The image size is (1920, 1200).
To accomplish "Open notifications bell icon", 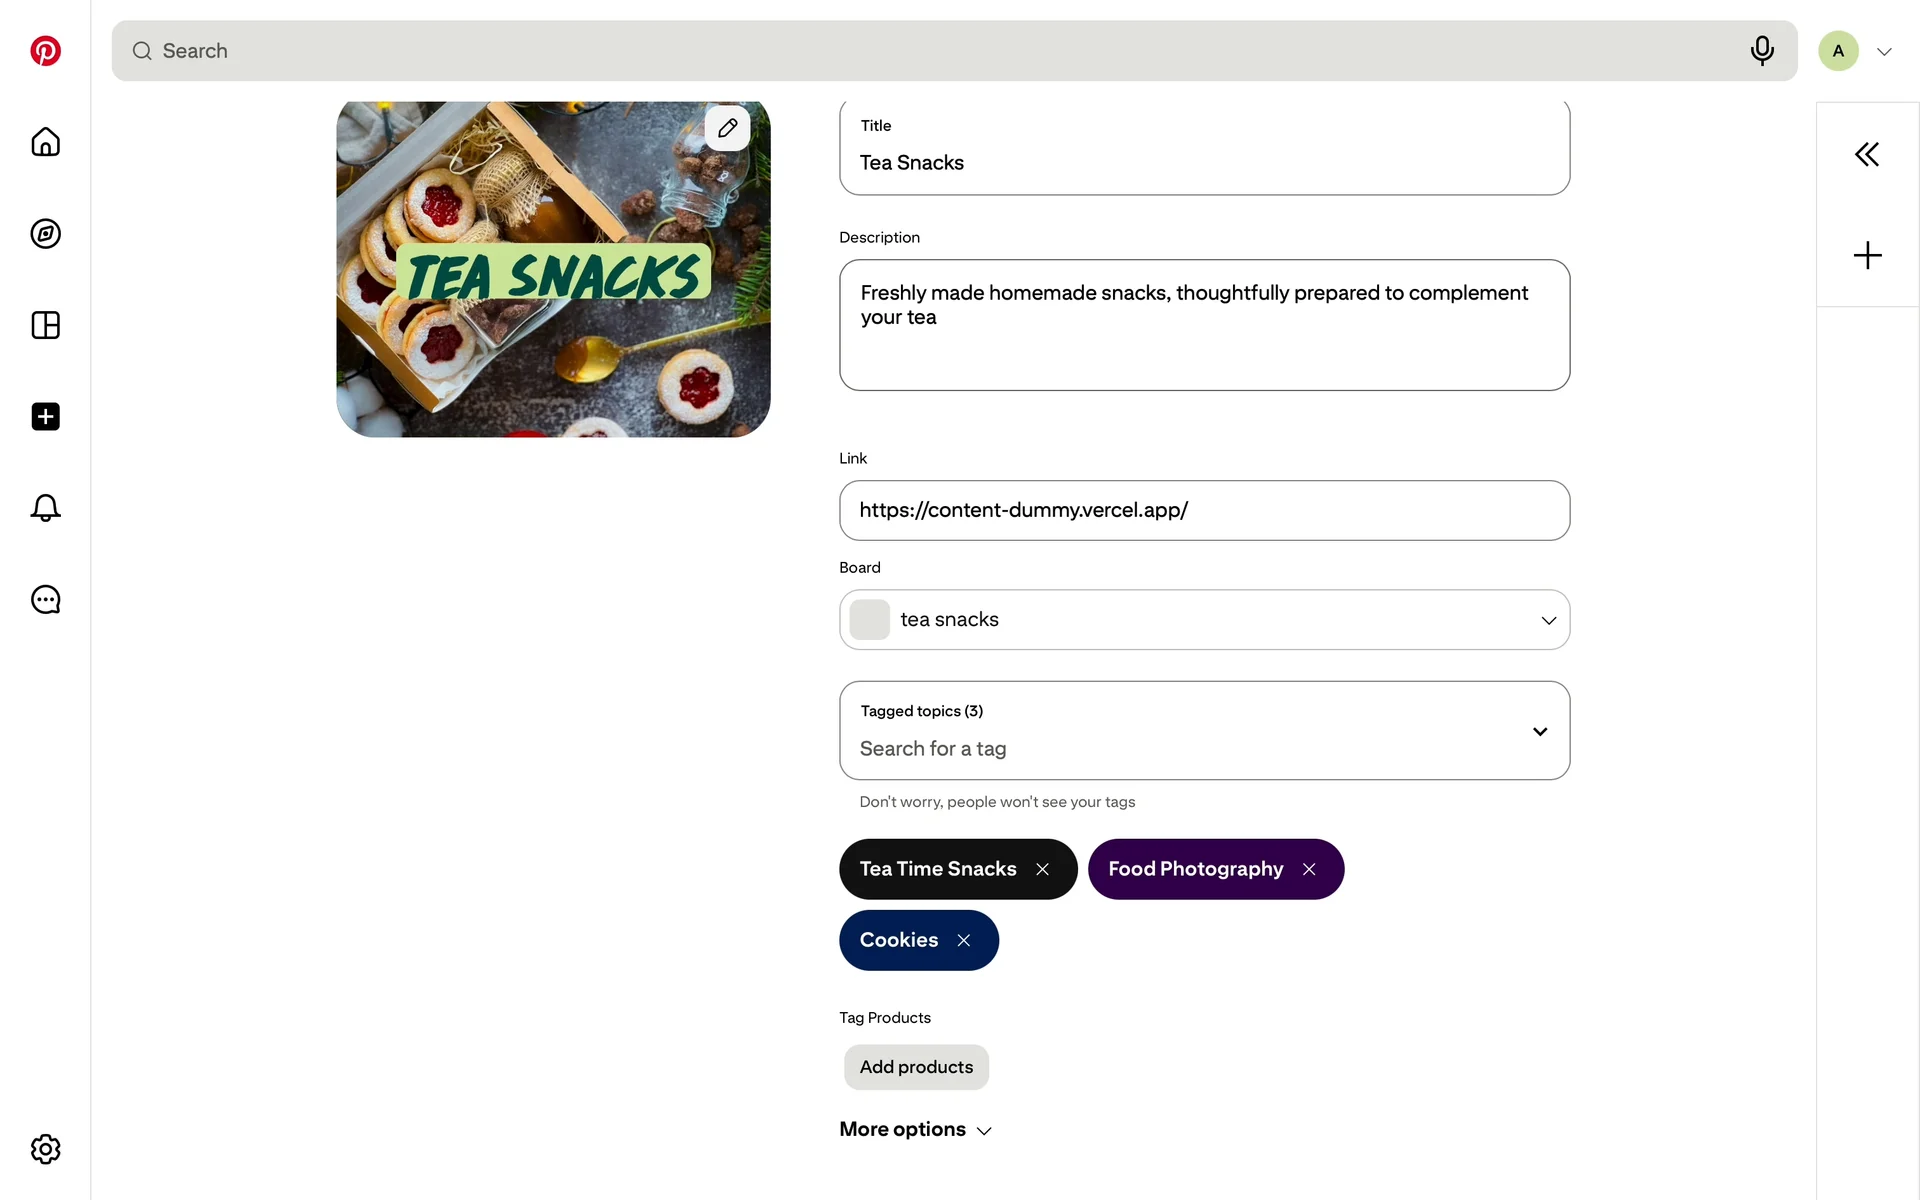I will 45,508.
